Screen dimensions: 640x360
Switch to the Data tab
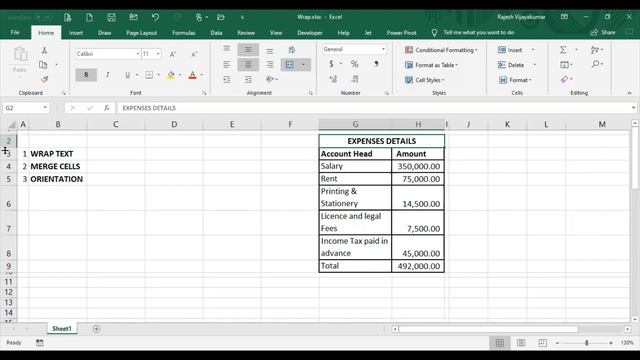(216, 33)
